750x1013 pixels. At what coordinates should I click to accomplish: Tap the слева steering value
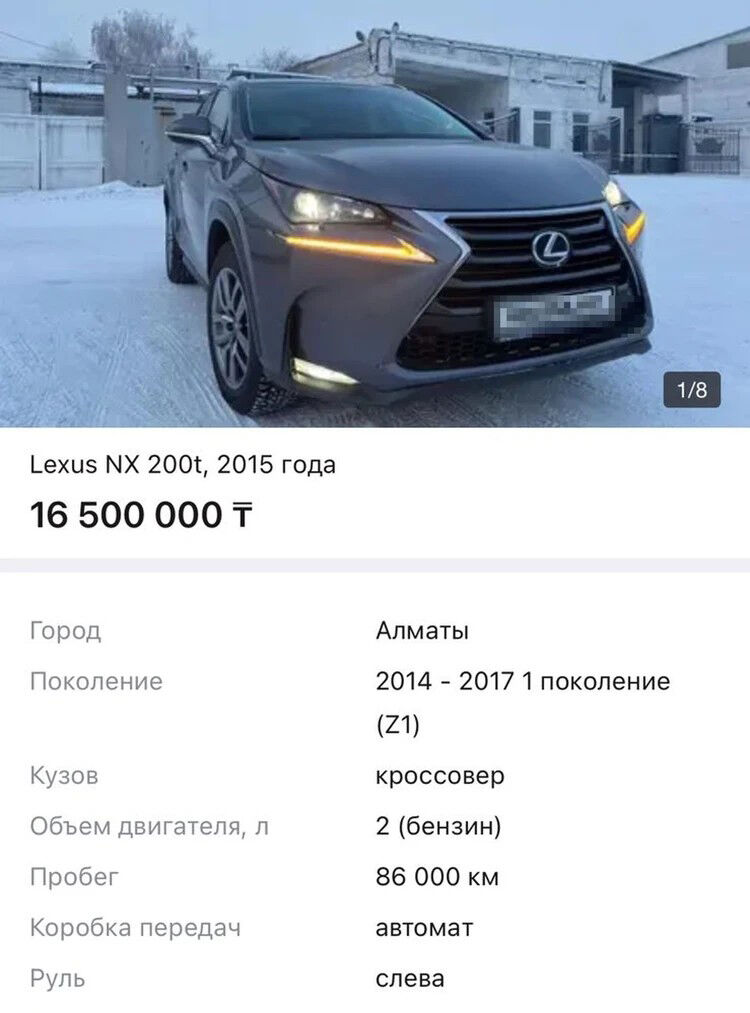[x=410, y=978]
